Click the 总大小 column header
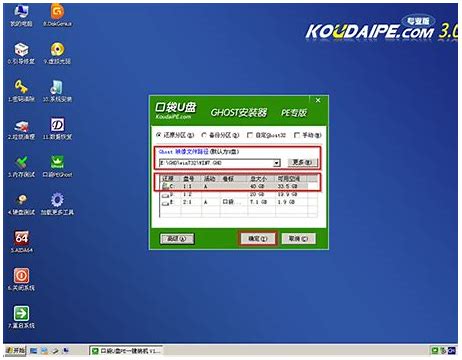The width and height of the screenshot is (462, 360). (x=262, y=179)
